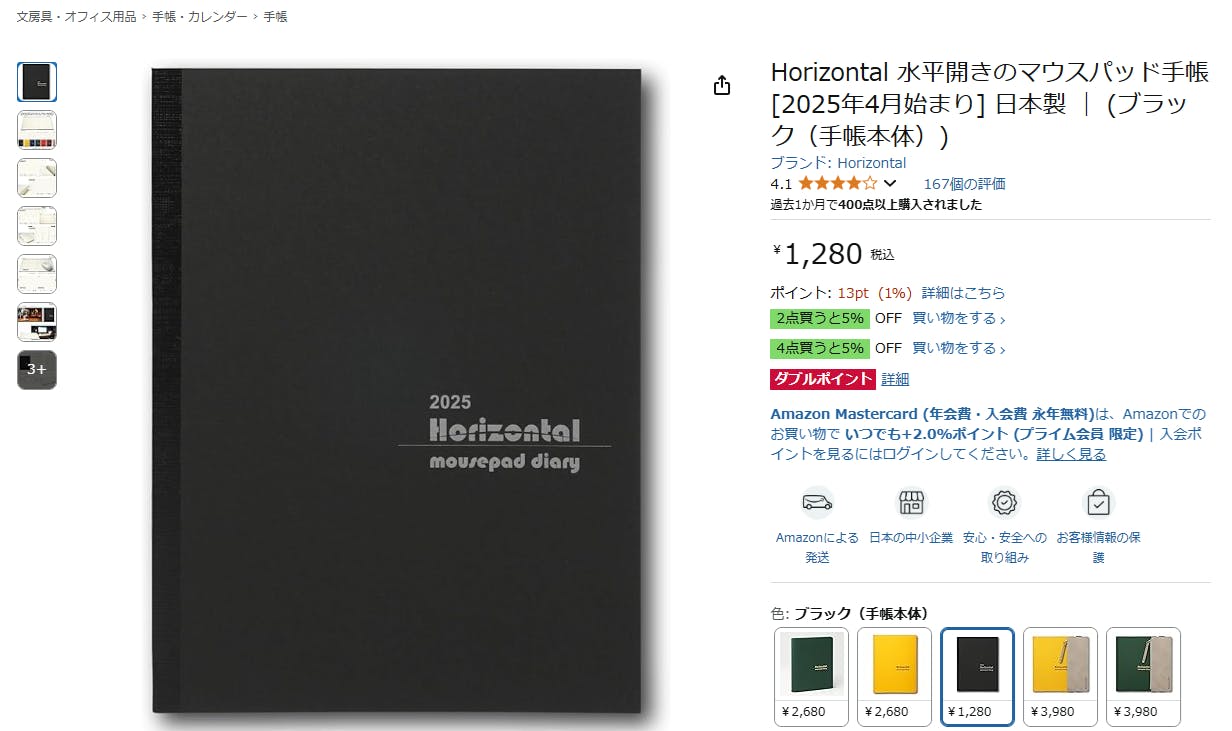Select the black ¥1,280 color option
The height and width of the screenshot is (731, 1232).
(x=978, y=676)
